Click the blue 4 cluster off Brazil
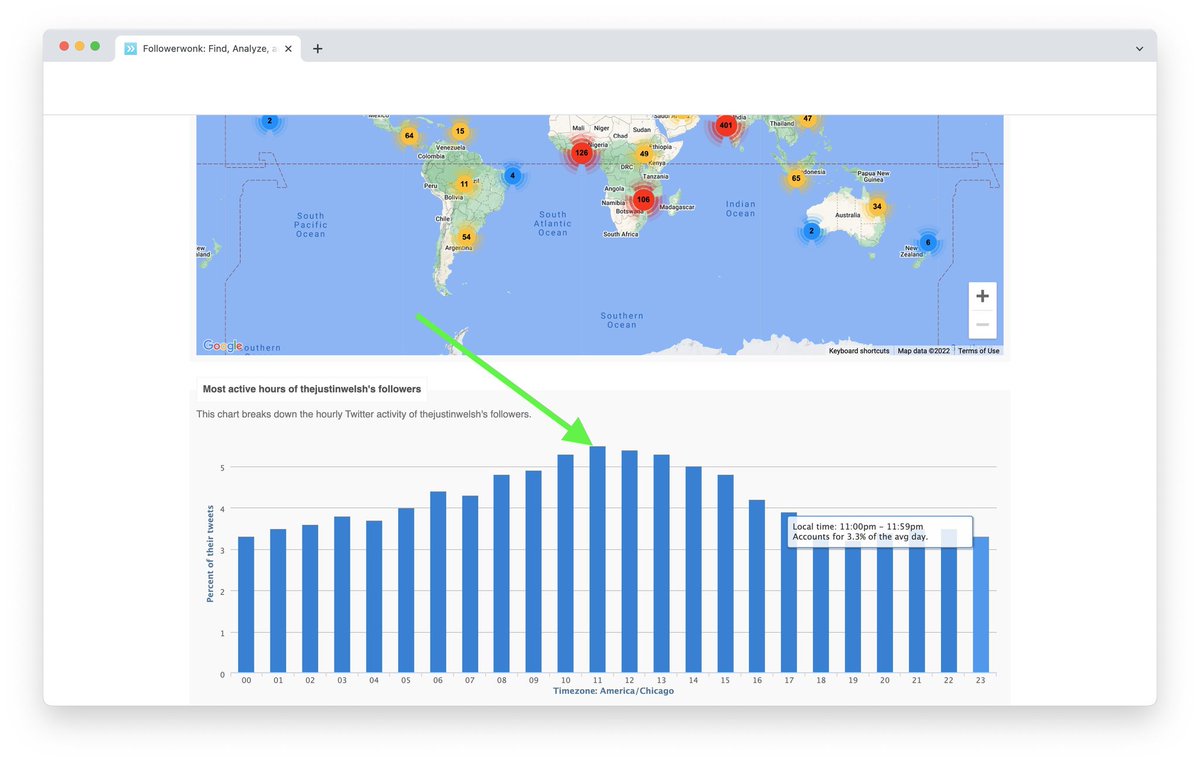The image size is (1200, 763). [x=513, y=176]
